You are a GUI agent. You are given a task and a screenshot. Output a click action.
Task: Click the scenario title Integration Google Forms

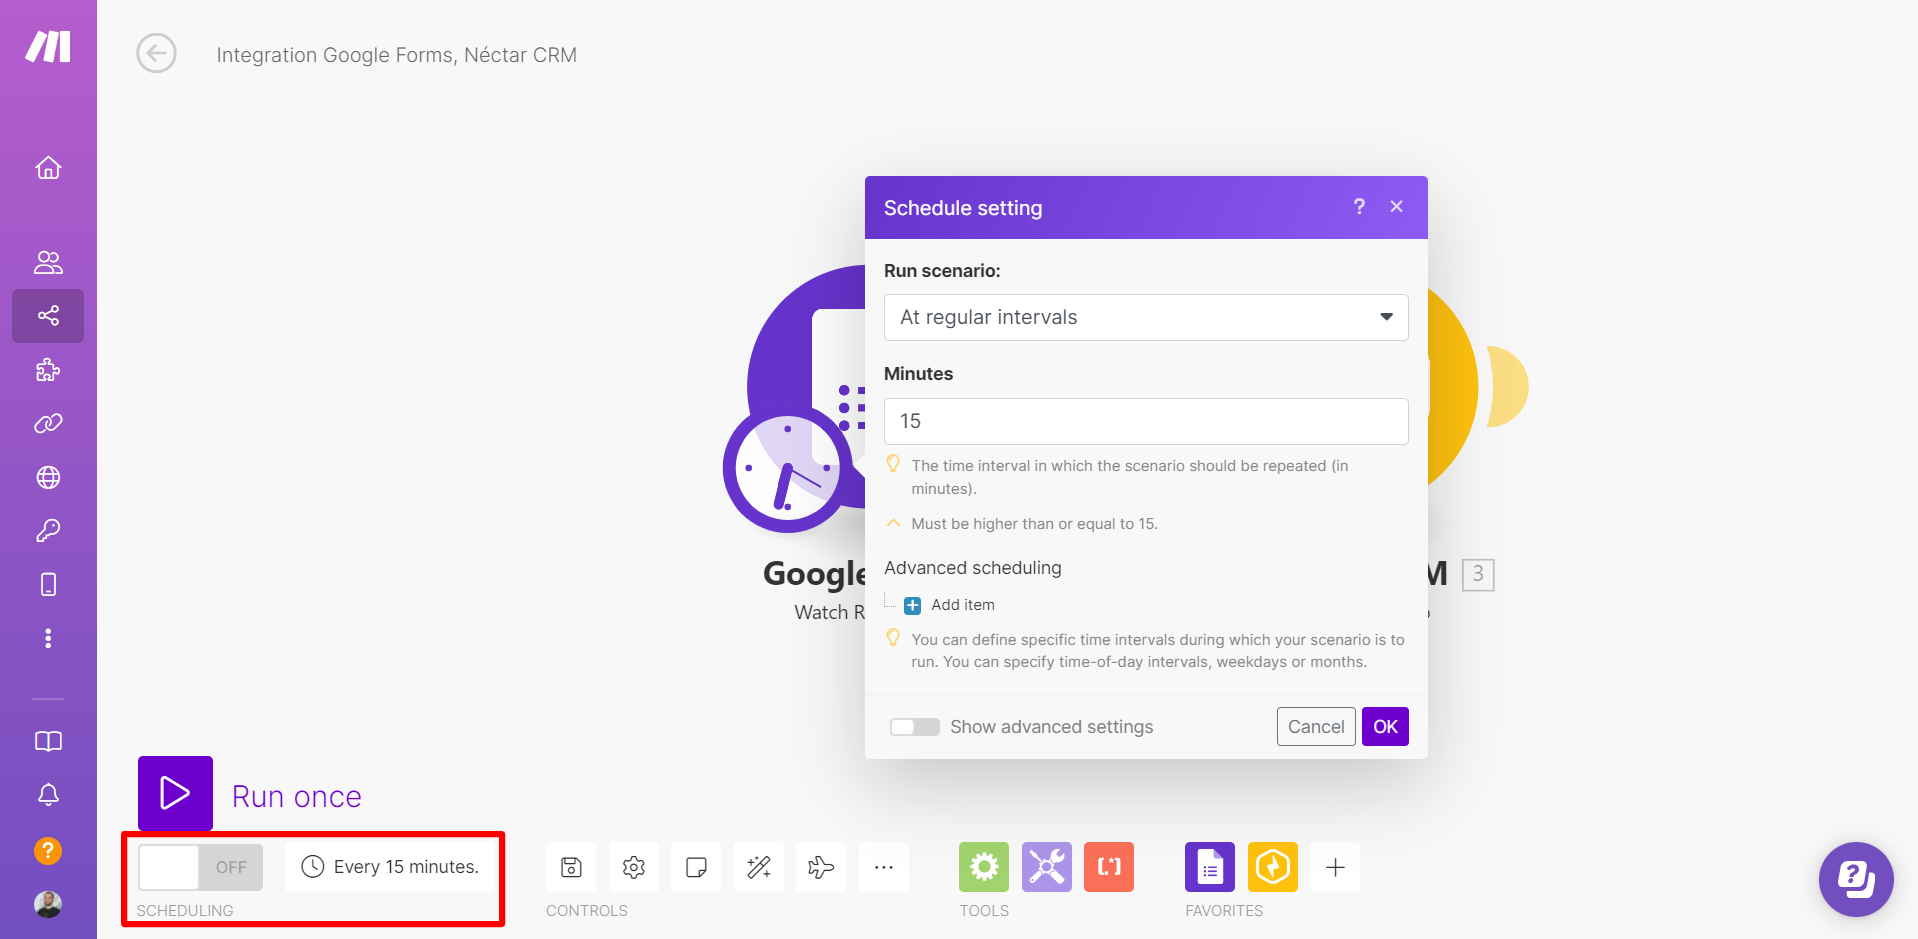397,55
